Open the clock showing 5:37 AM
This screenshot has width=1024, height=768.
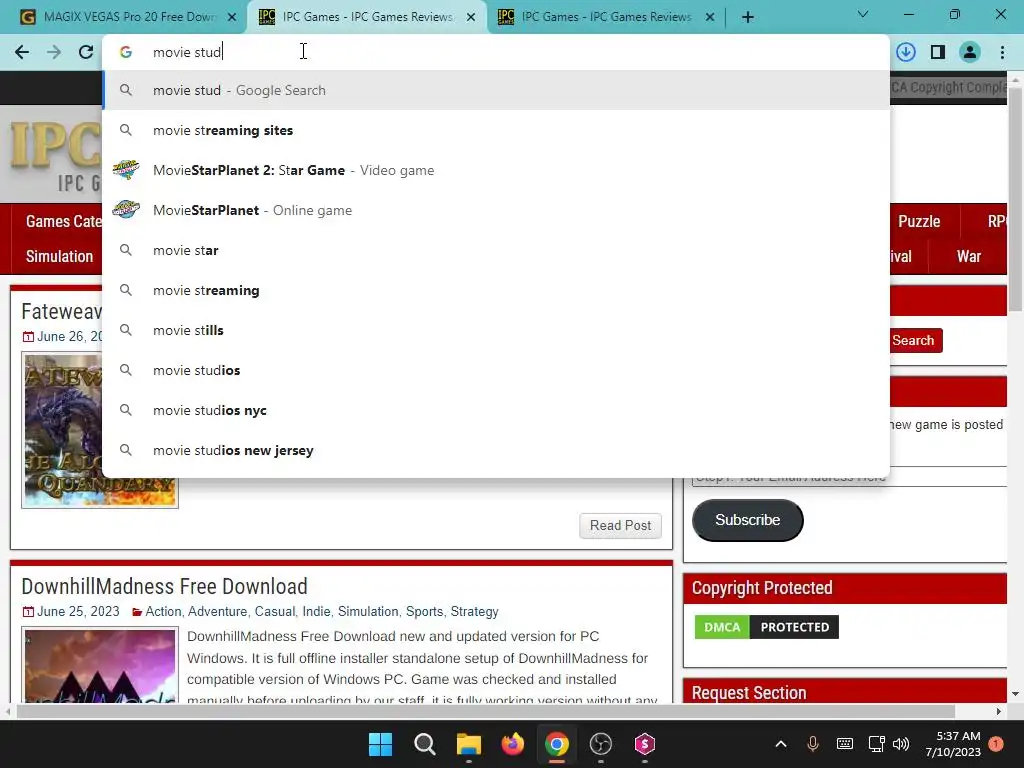(953, 744)
